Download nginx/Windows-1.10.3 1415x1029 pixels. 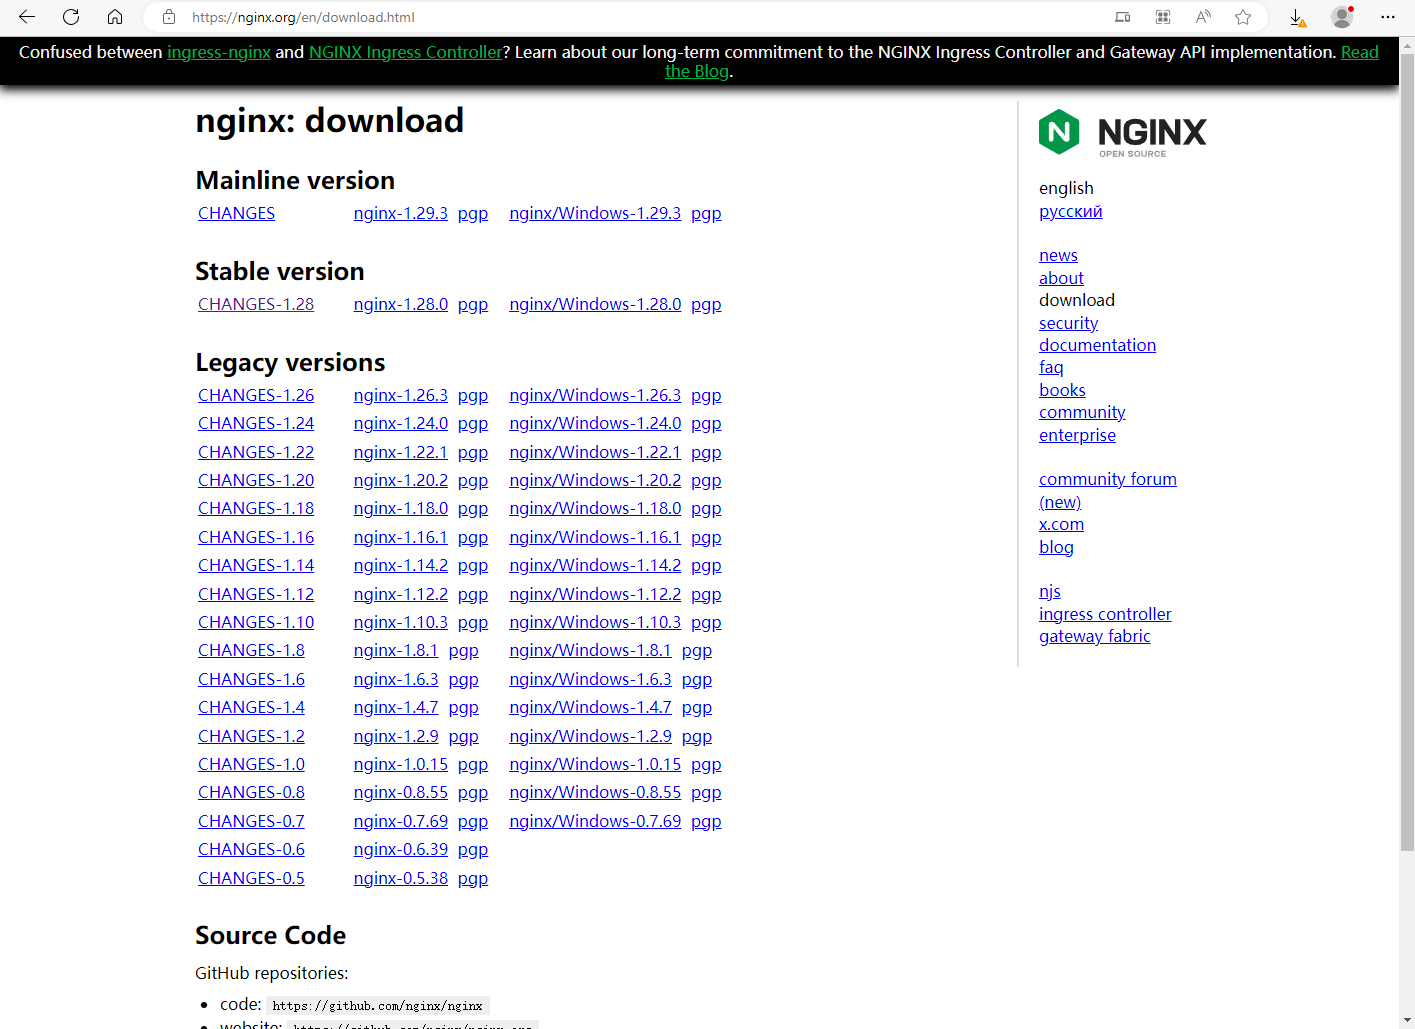coord(595,622)
